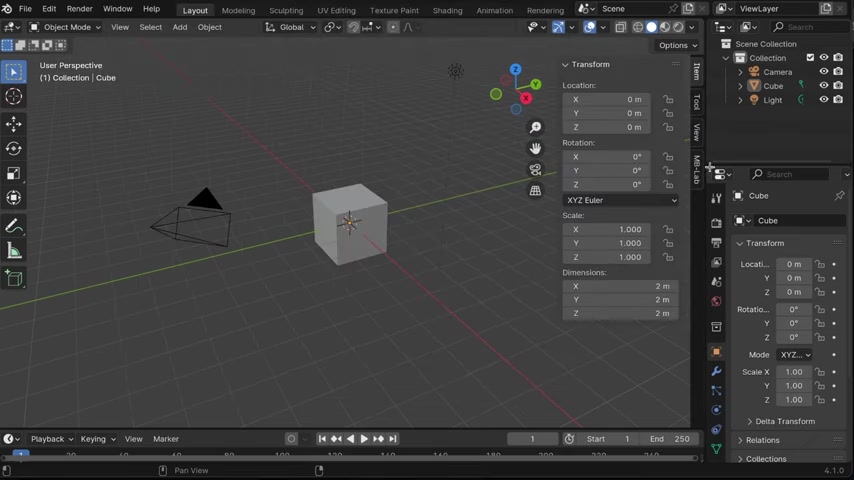Click the zoom magnifier viewport icon
This screenshot has width=854, height=480.
[x=536, y=128]
